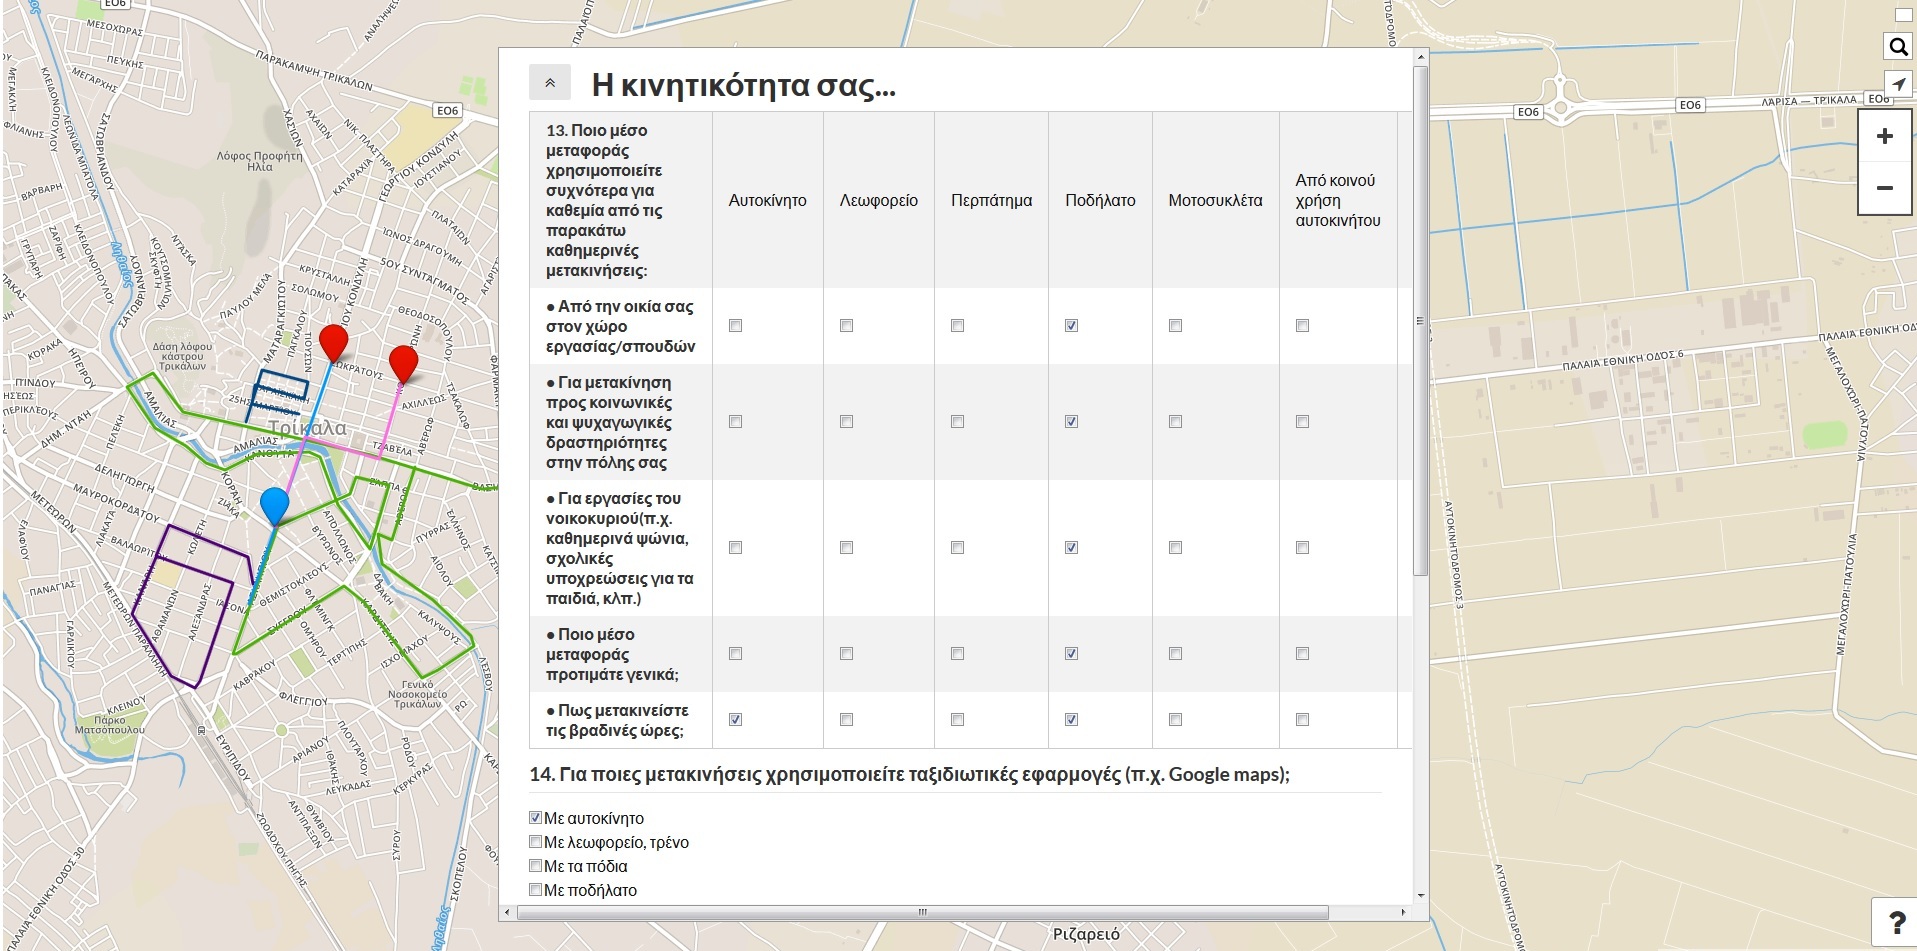Click the locate-me arrow icon
Viewport: 1917px width, 951px height.
point(1897,85)
